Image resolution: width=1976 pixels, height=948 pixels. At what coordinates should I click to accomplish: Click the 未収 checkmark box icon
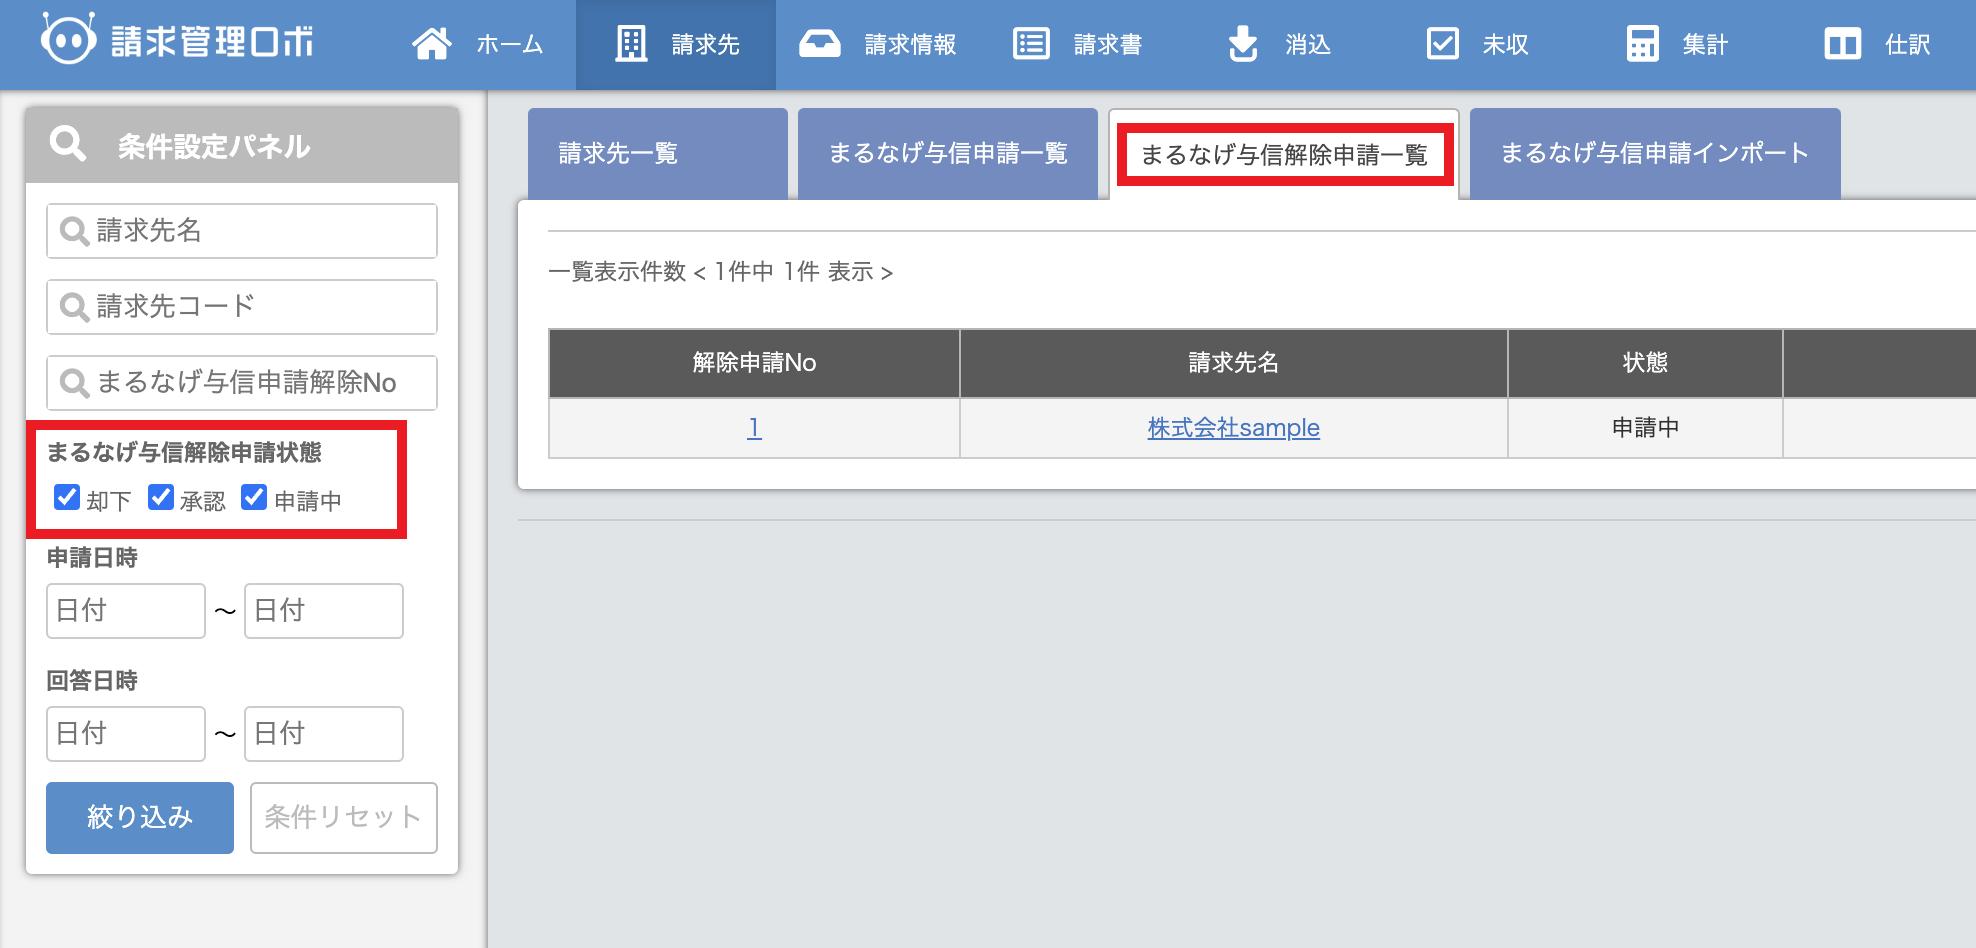[x=1442, y=44]
